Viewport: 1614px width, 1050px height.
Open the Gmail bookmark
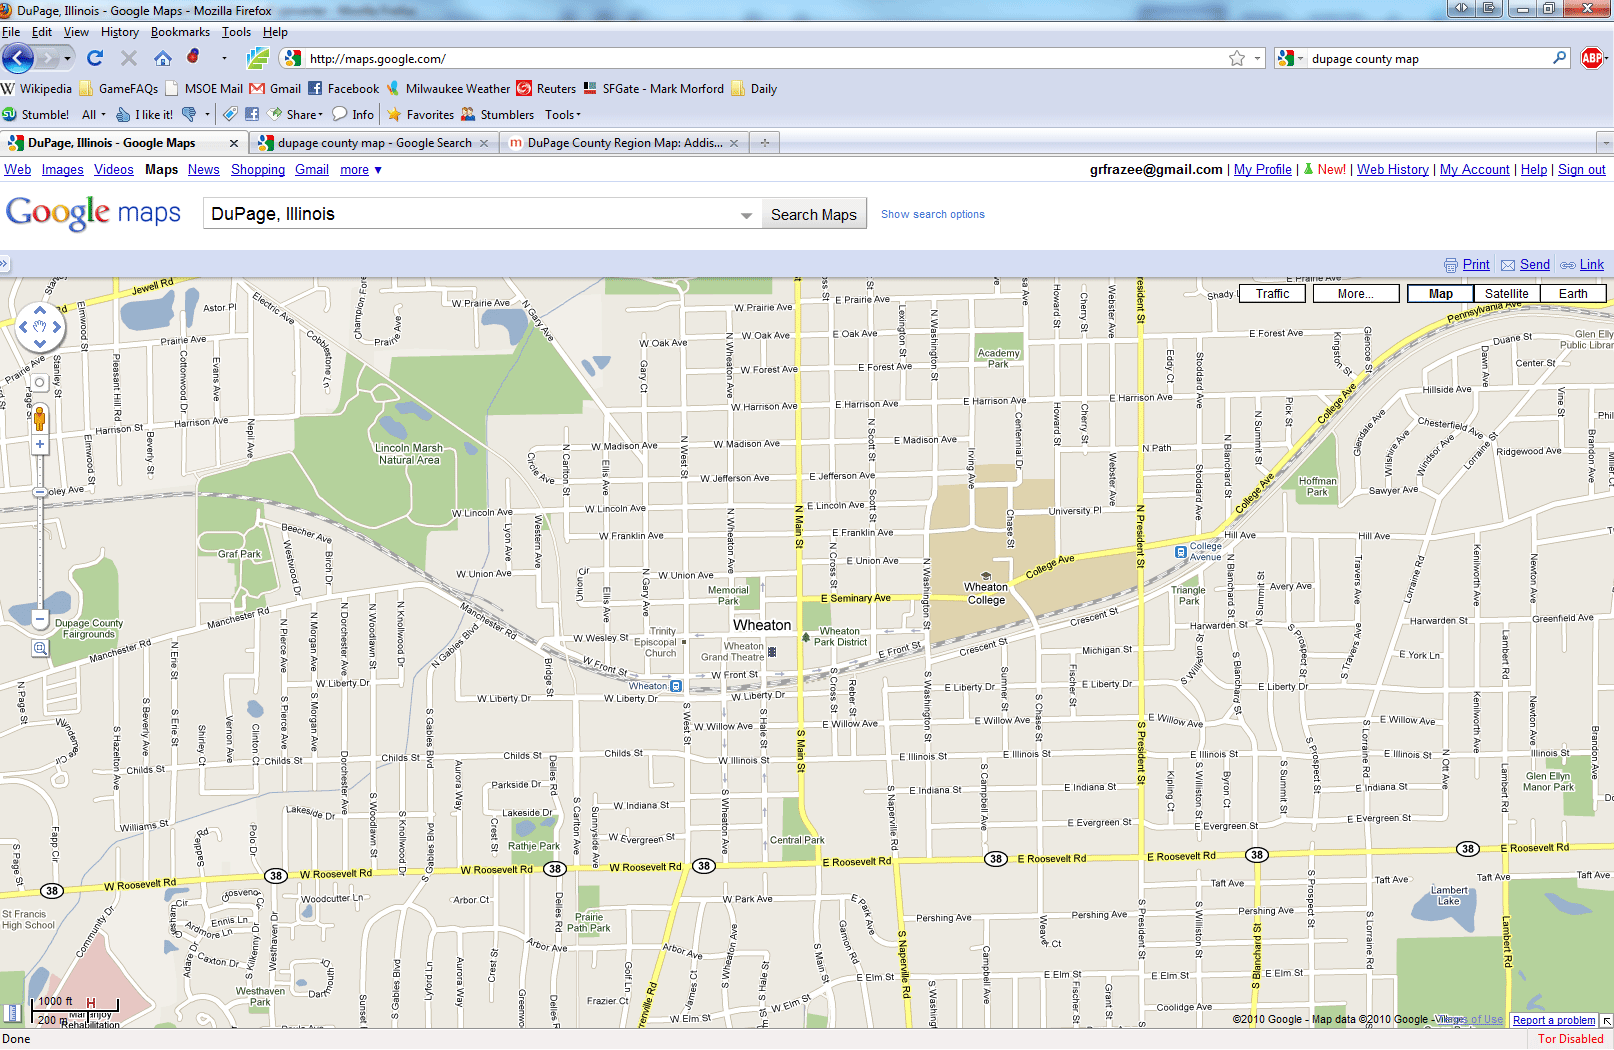click(275, 89)
